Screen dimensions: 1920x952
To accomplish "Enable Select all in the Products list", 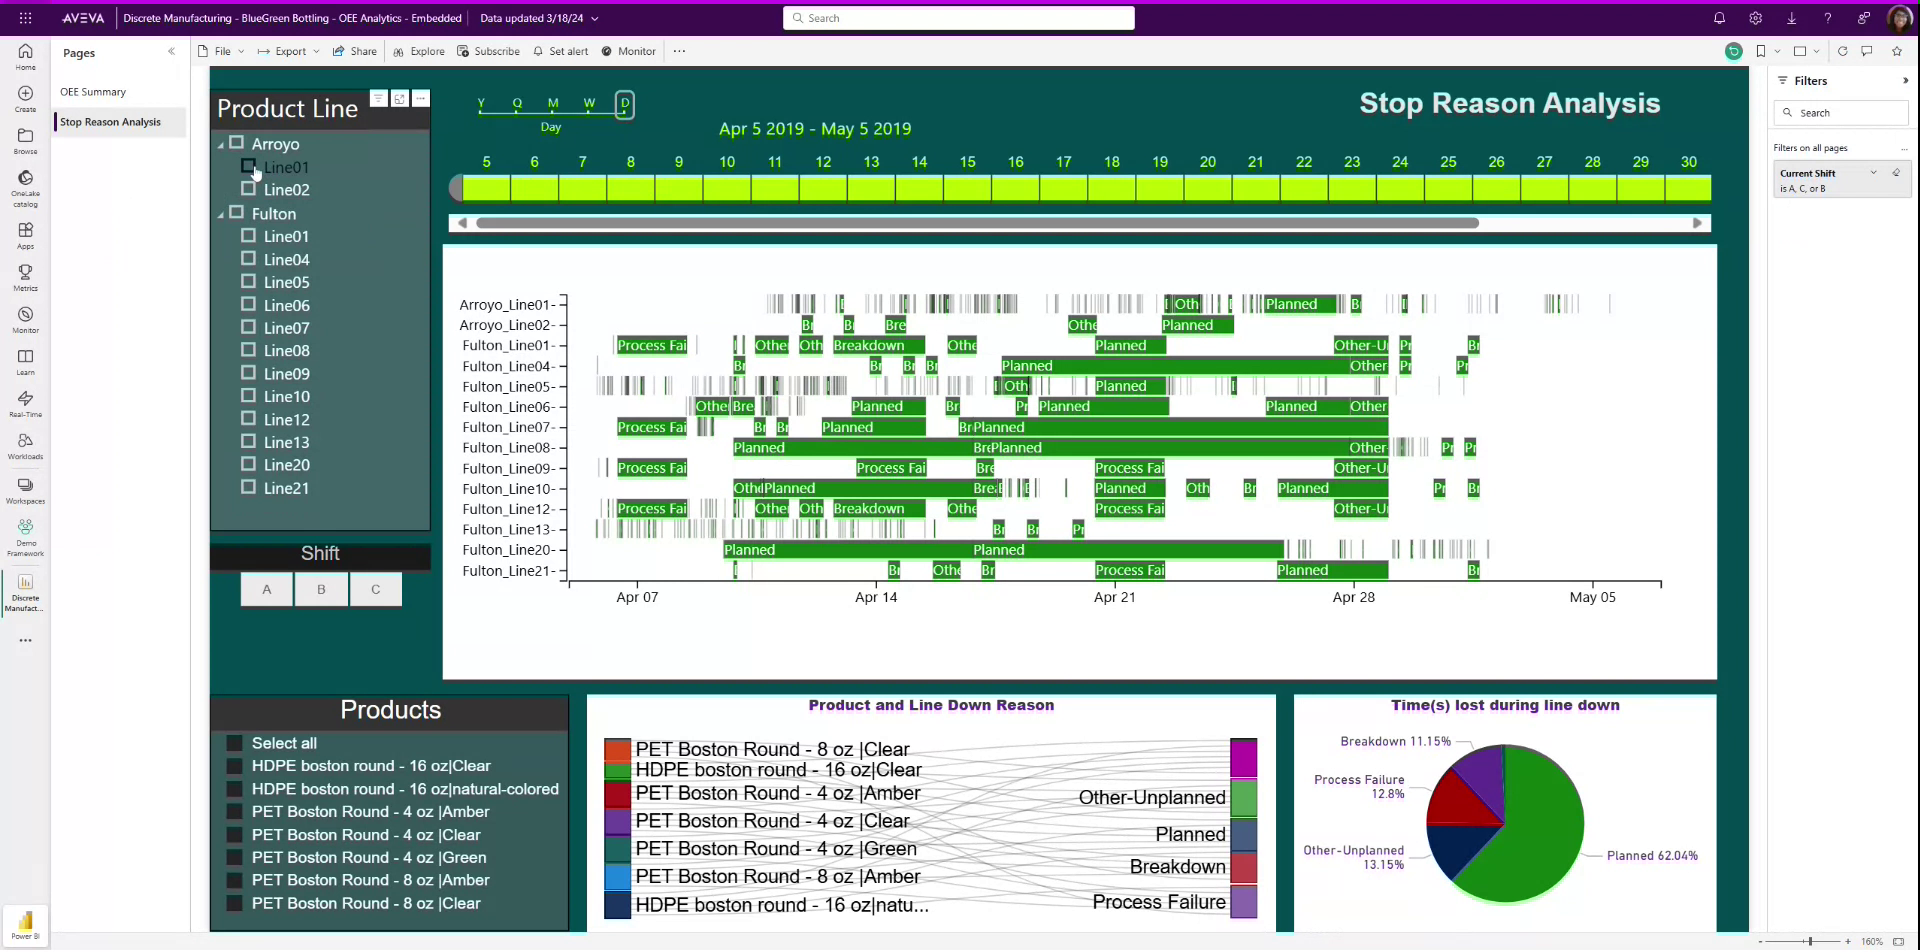I will (x=234, y=742).
